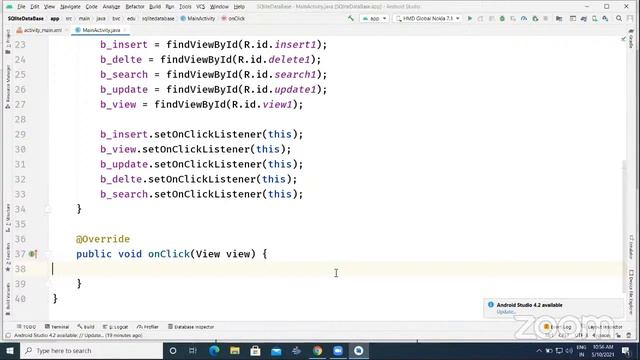
Task: Collapse the method fold marker at line 34
Action: 48,209
